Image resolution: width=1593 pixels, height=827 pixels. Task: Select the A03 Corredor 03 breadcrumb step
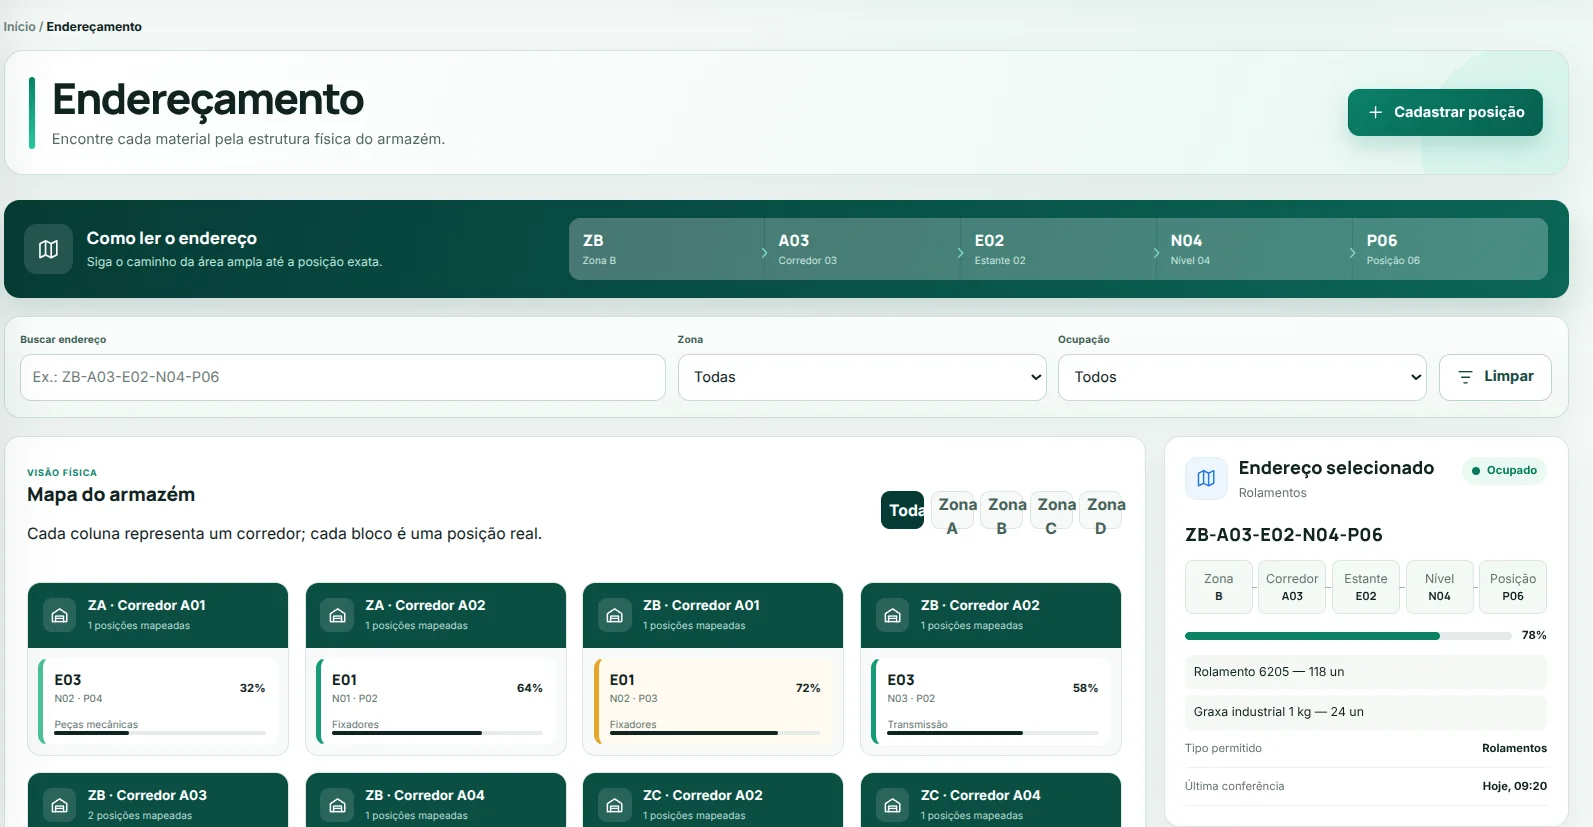[x=862, y=249]
